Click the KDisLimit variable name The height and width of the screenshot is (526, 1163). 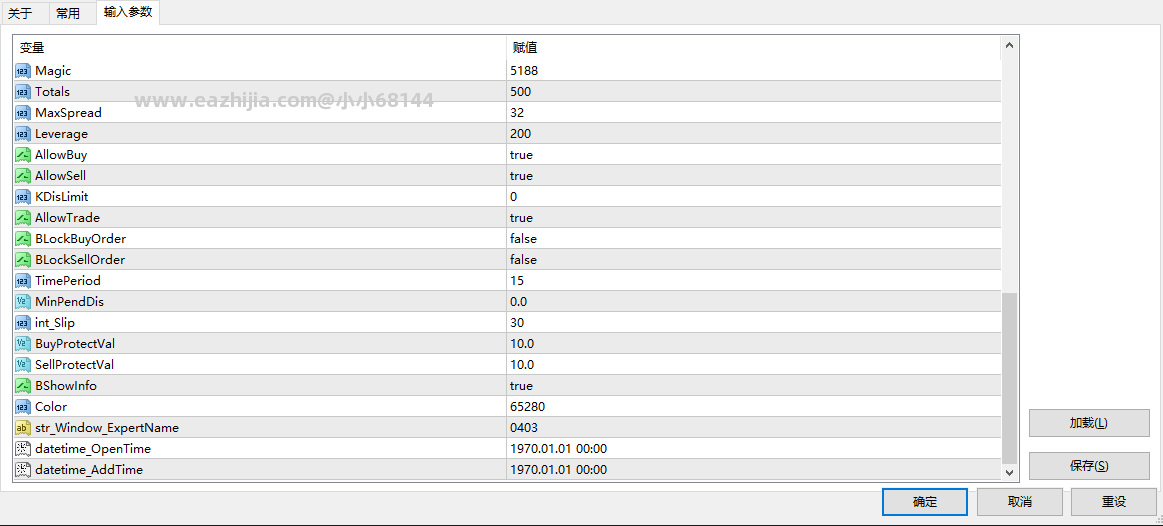click(x=62, y=197)
